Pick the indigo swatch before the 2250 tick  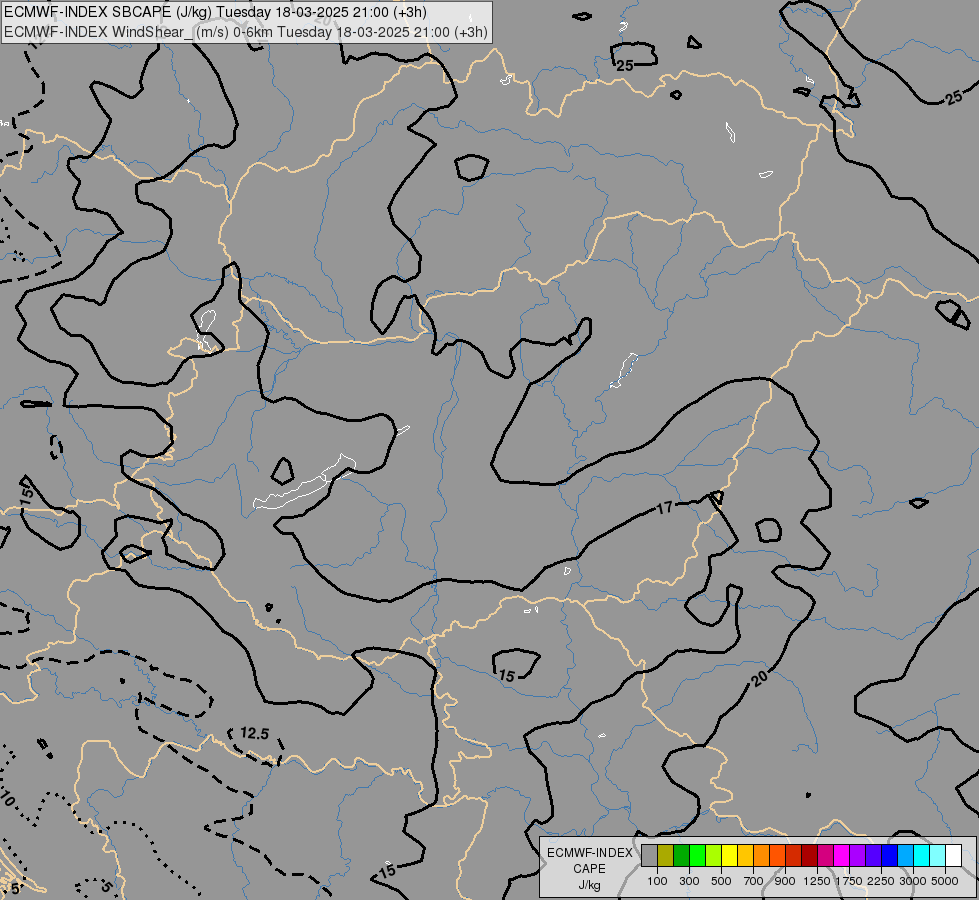pyautogui.click(x=873, y=856)
